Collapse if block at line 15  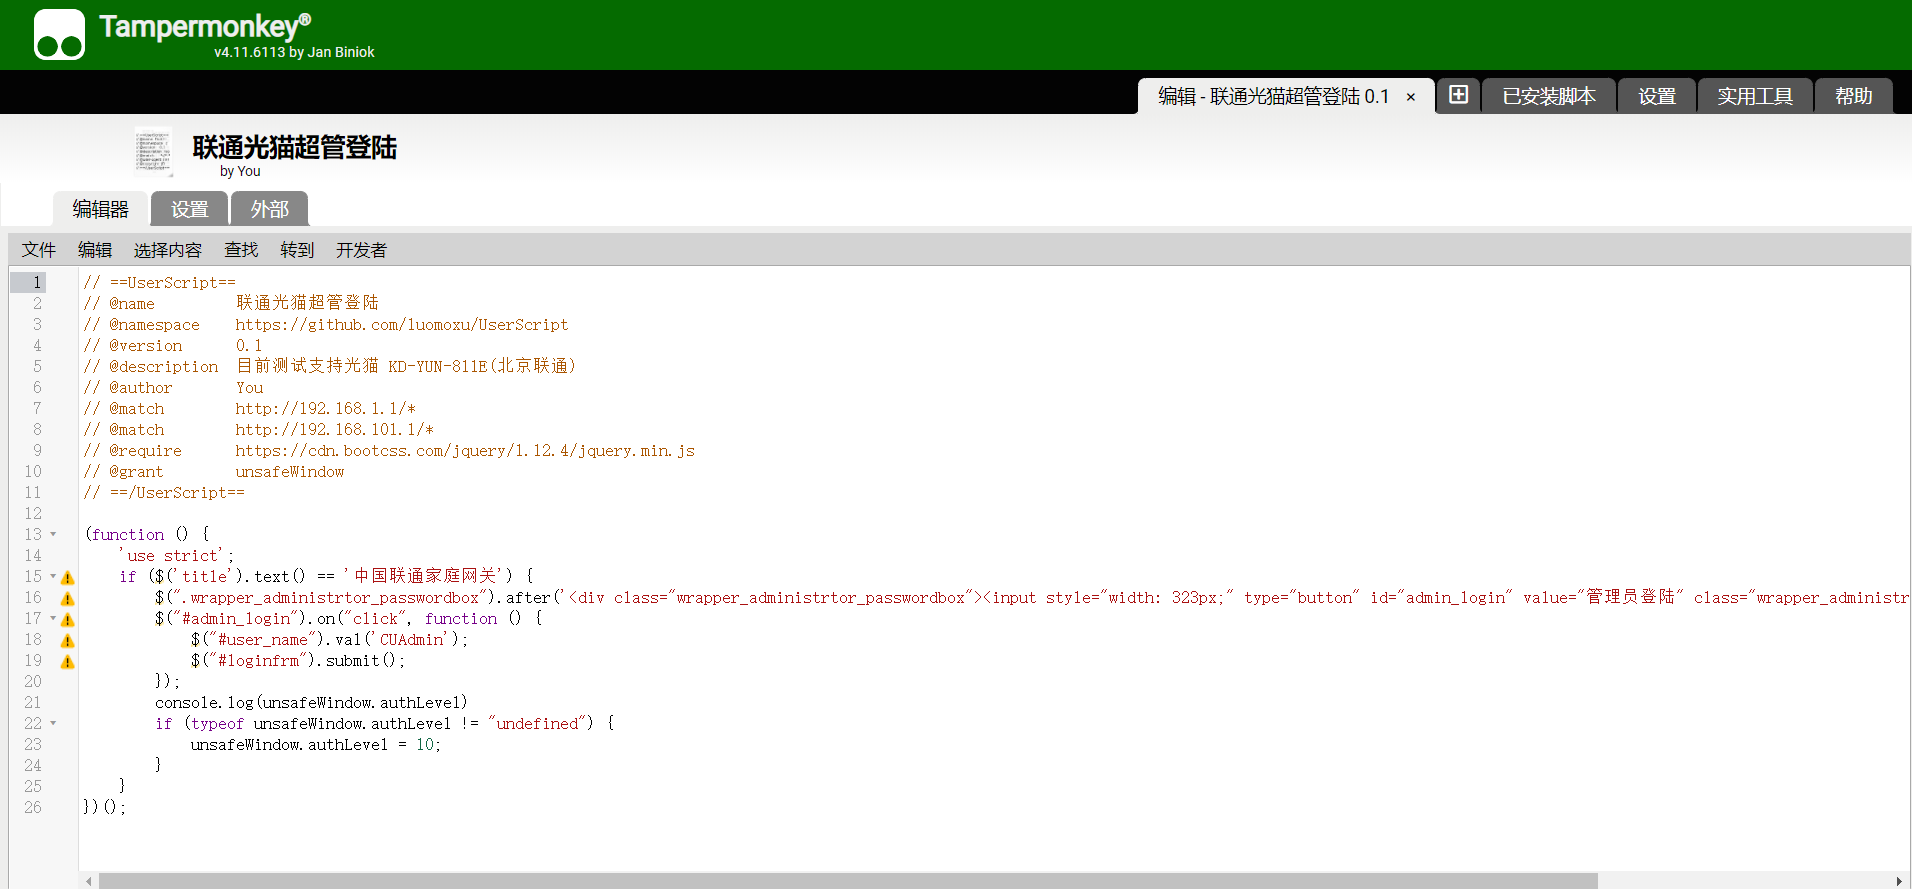click(53, 576)
